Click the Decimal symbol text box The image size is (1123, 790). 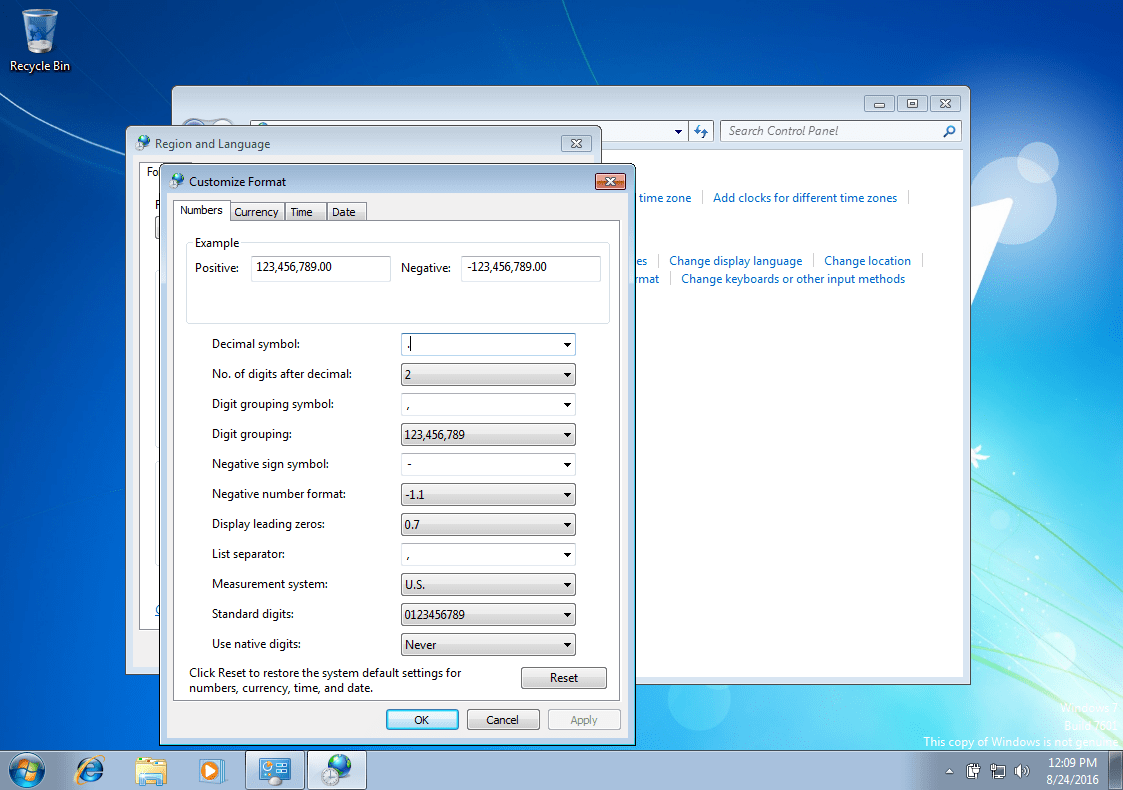pos(481,345)
